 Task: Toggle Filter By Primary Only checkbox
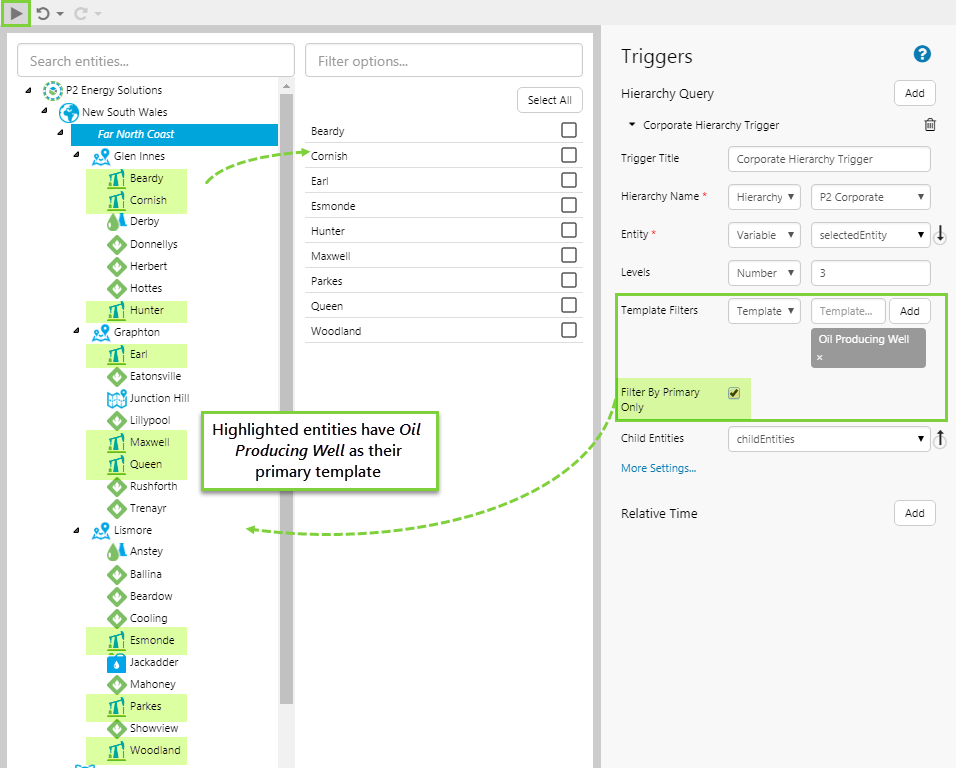click(x=734, y=393)
